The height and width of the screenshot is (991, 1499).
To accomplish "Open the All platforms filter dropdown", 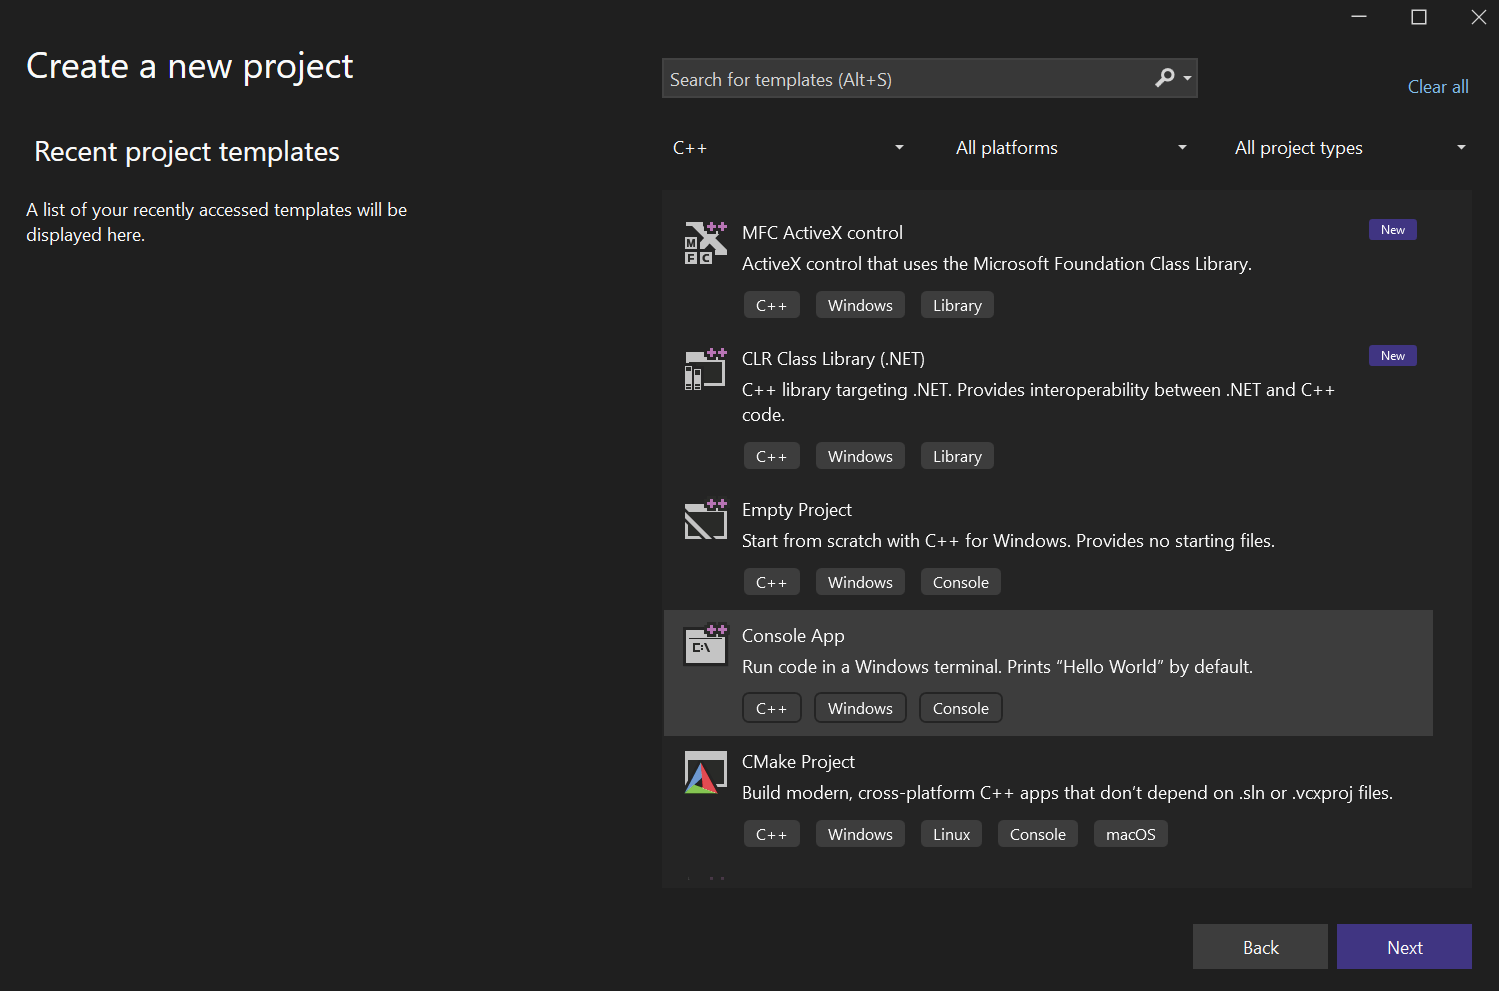I will point(1071,148).
